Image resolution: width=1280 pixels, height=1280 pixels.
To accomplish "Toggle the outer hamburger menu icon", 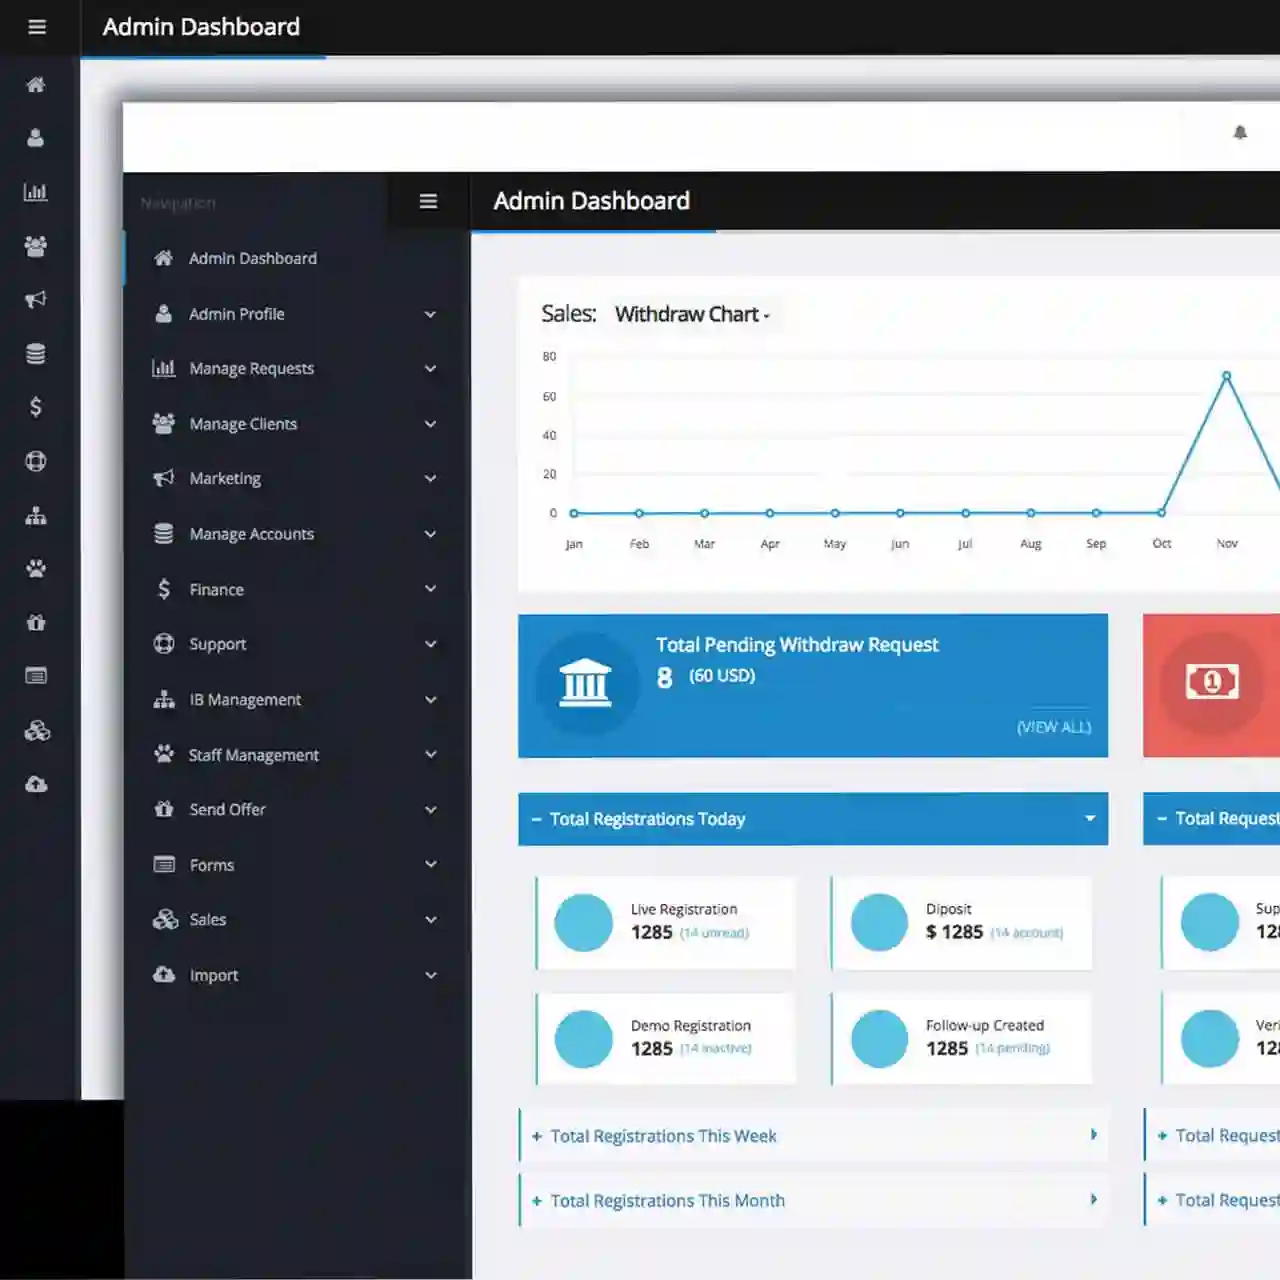I will [37, 27].
